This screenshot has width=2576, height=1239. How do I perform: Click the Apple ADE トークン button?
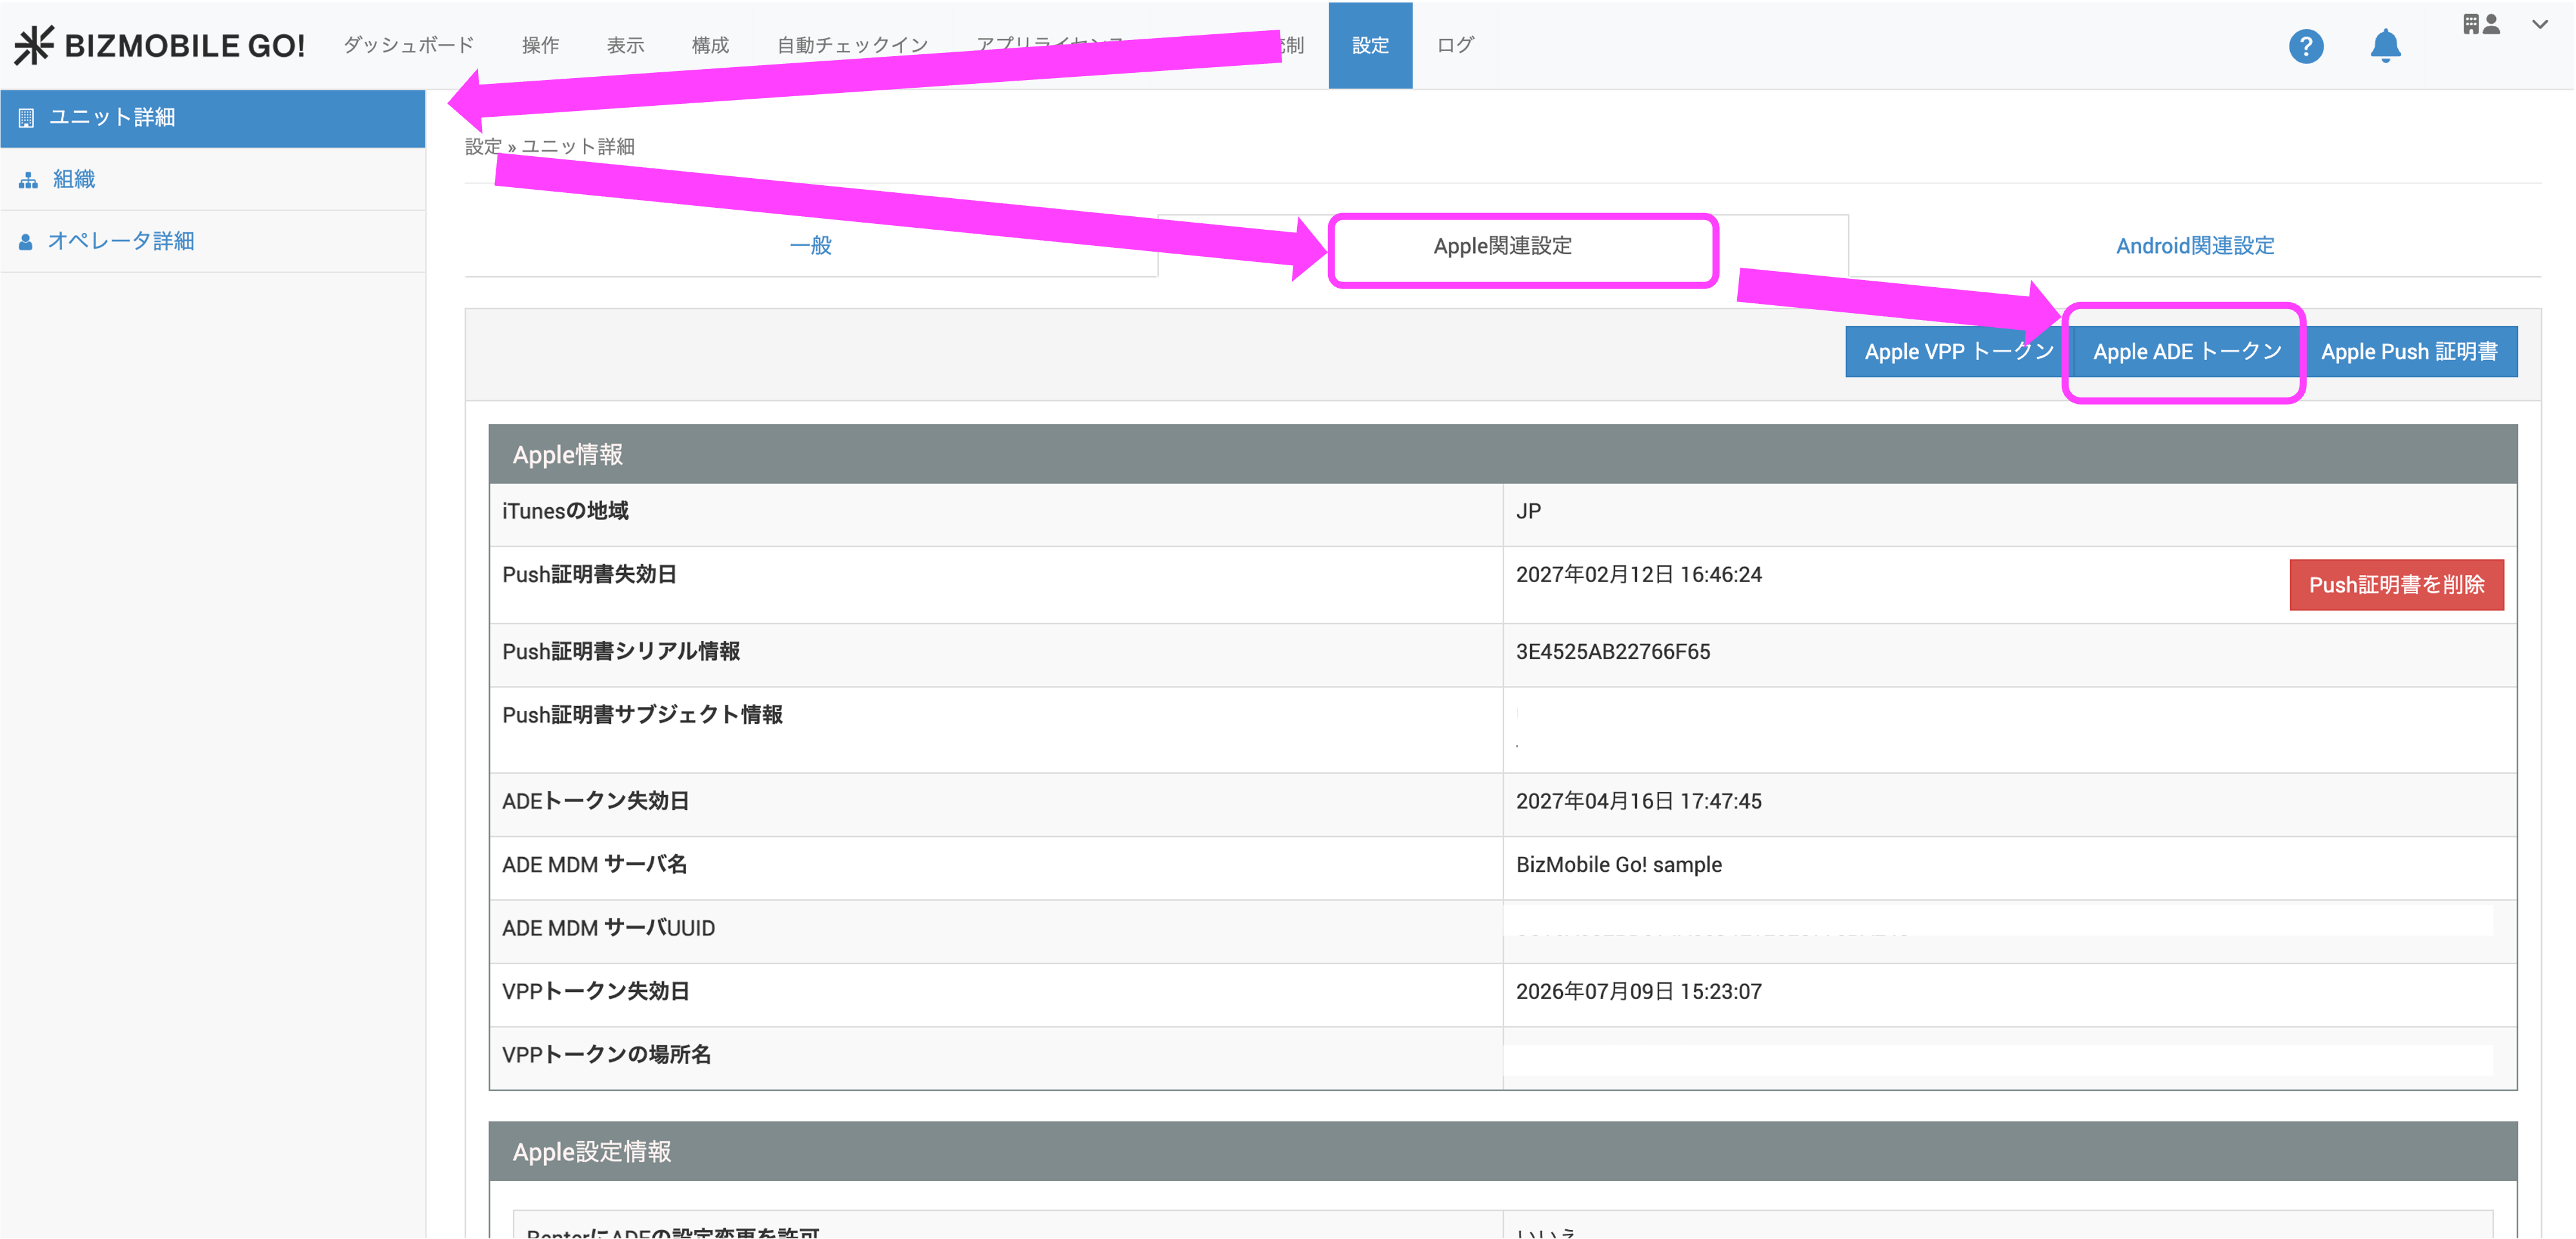tap(2186, 352)
